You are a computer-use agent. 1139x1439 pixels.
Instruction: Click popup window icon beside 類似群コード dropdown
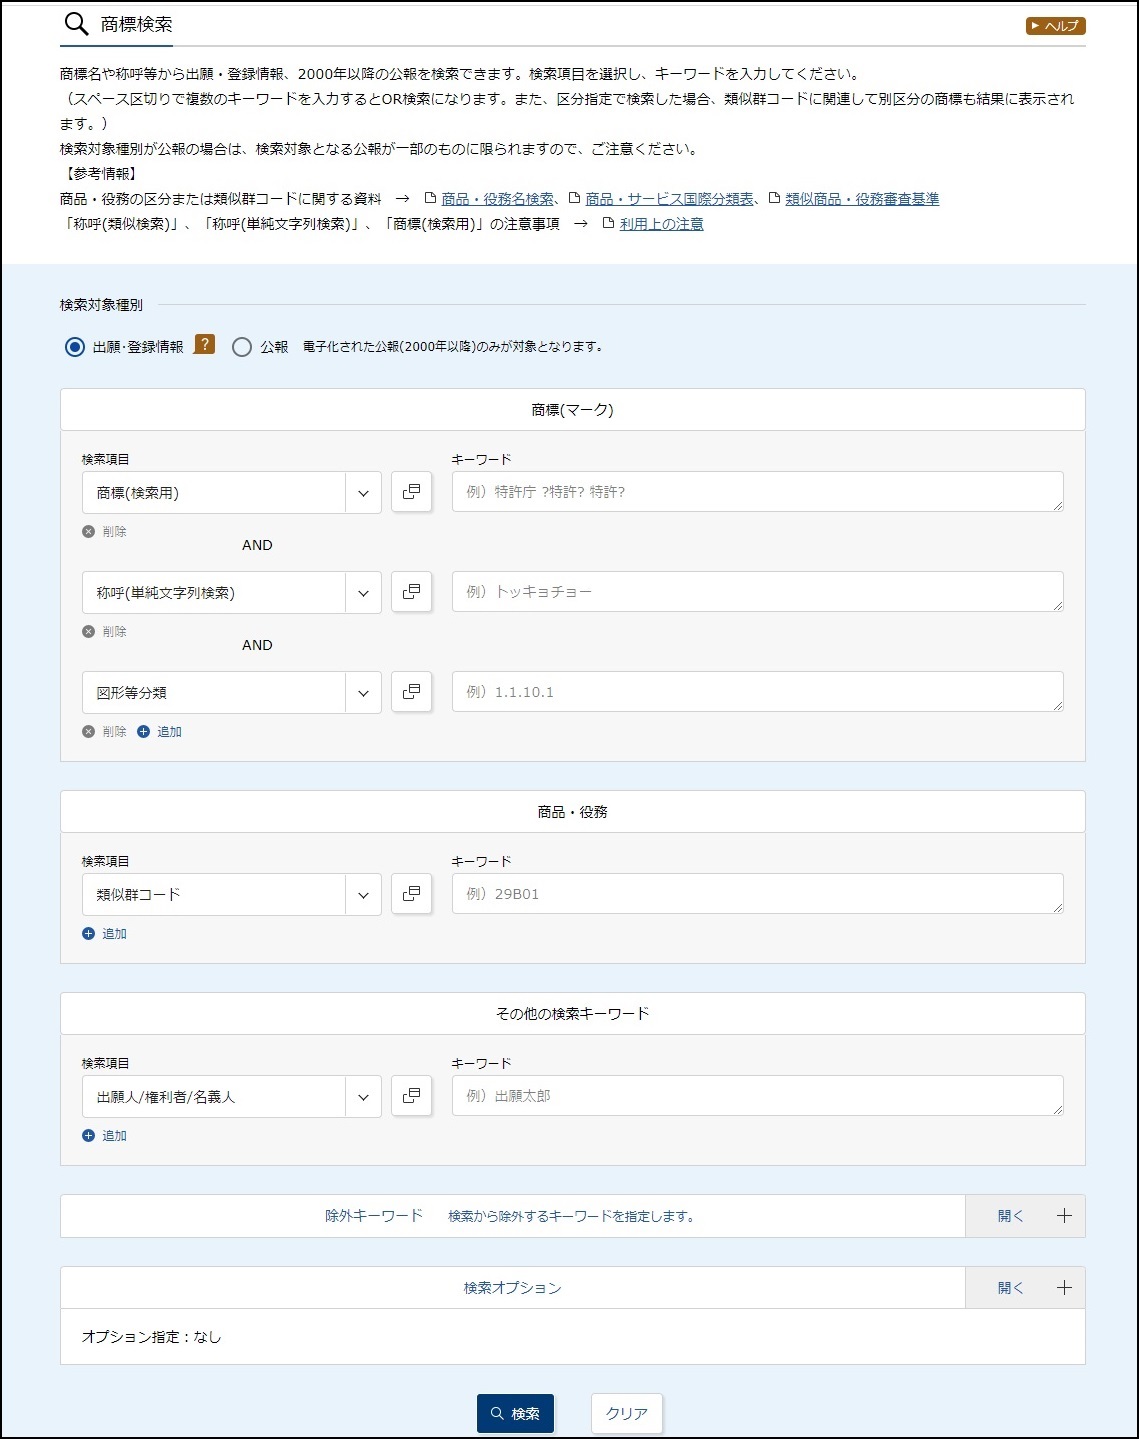click(x=411, y=894)
